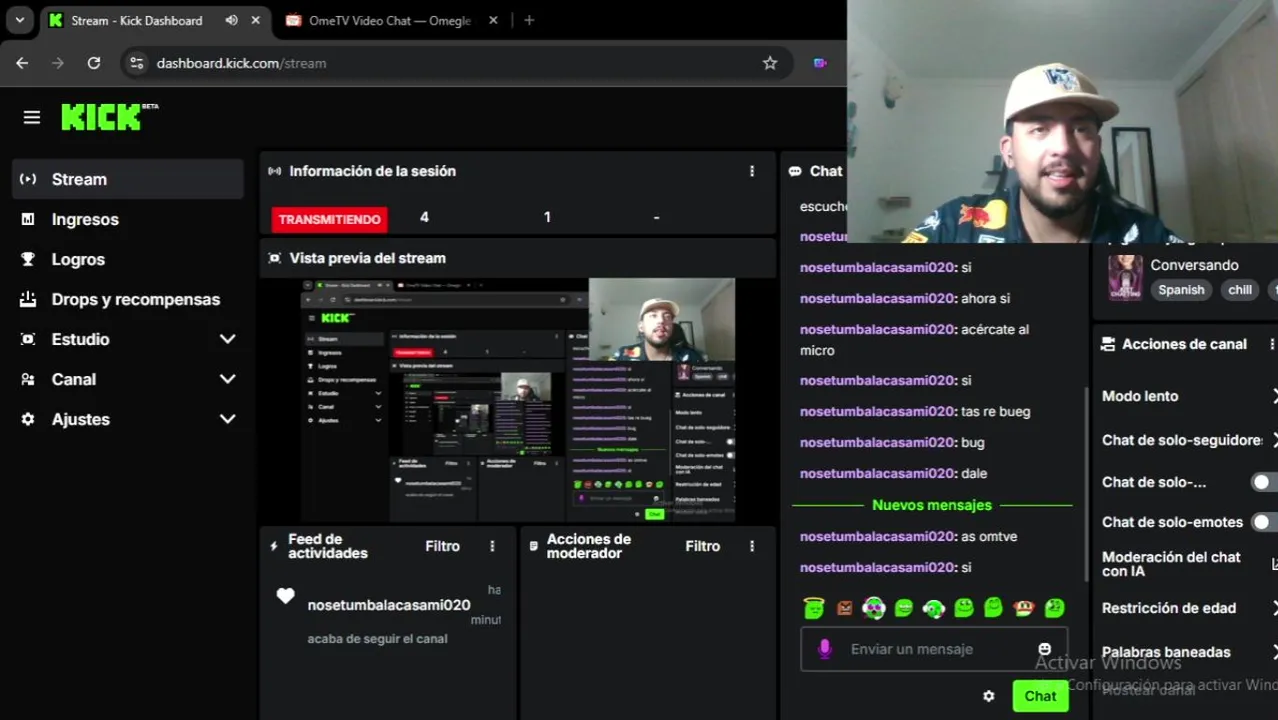Click the Logros trophy icon in the sidebar
Viewport: 1278px width, 720px height.
coord(28,259)
